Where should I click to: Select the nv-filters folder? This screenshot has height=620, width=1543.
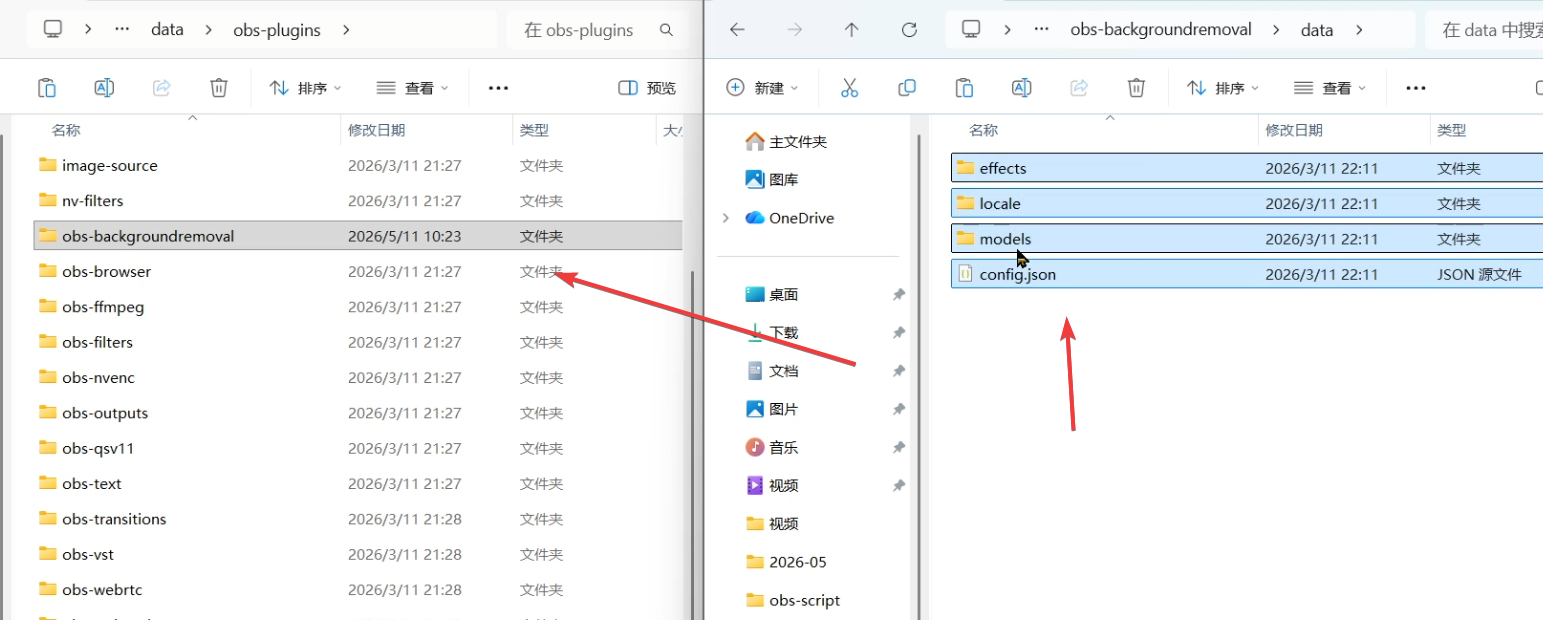click(x=358, y=201)
